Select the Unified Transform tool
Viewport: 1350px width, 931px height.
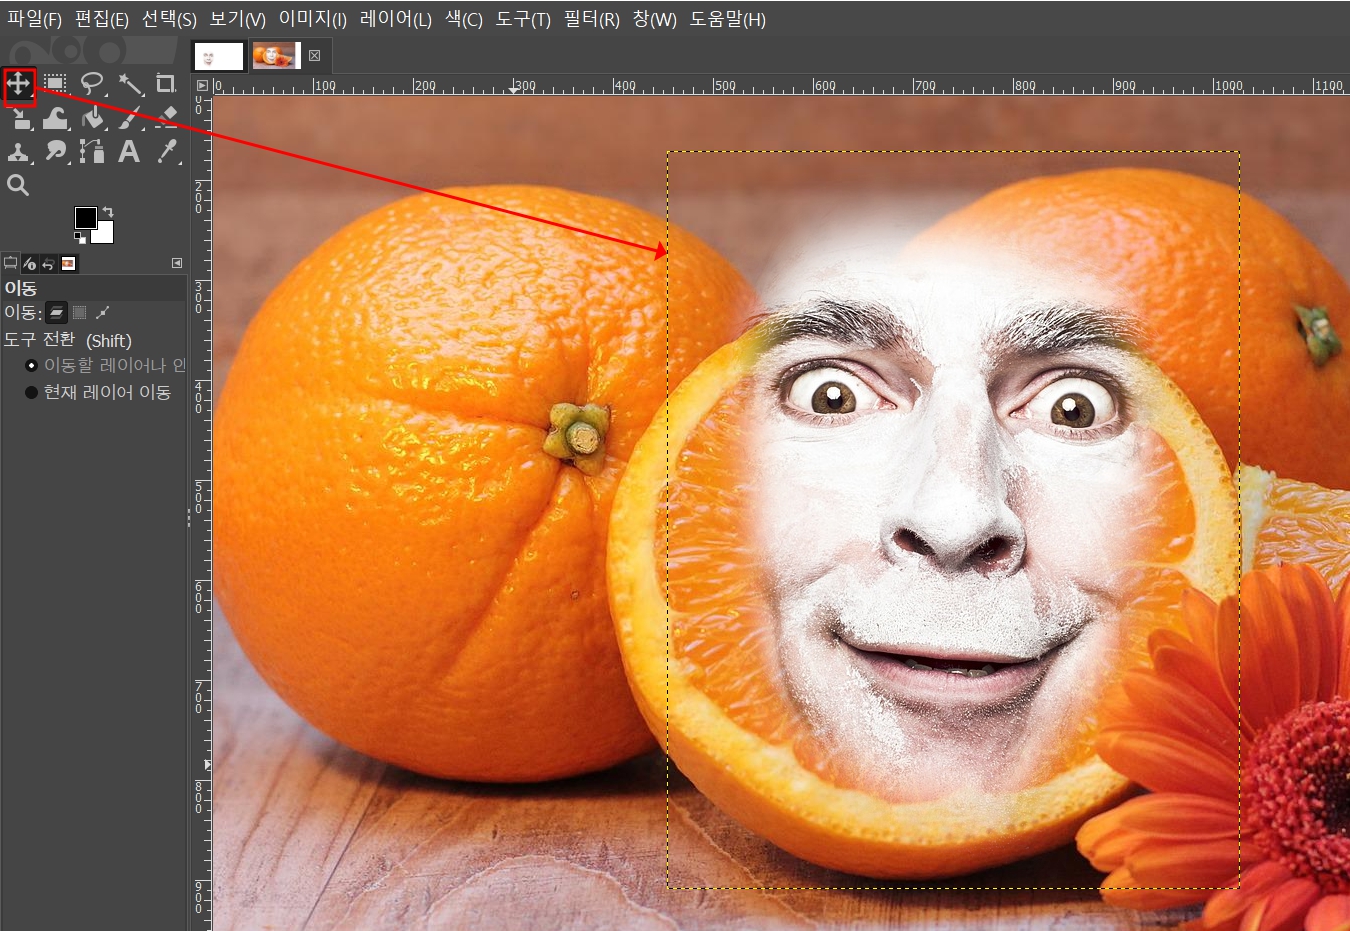click(20, 118)
